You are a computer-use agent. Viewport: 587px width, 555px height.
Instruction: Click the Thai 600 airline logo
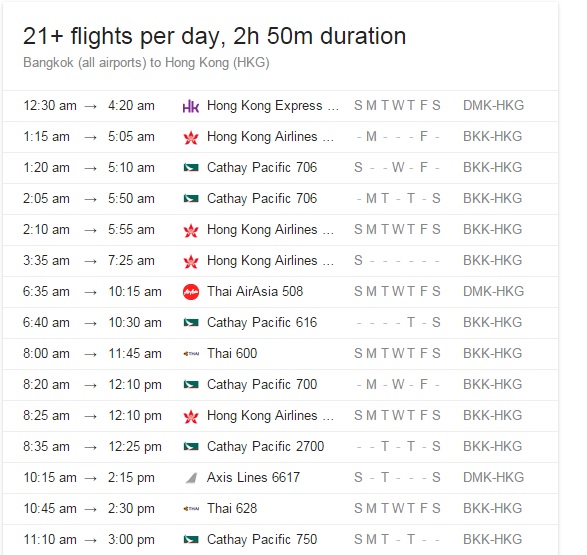(x=191, y=354)
